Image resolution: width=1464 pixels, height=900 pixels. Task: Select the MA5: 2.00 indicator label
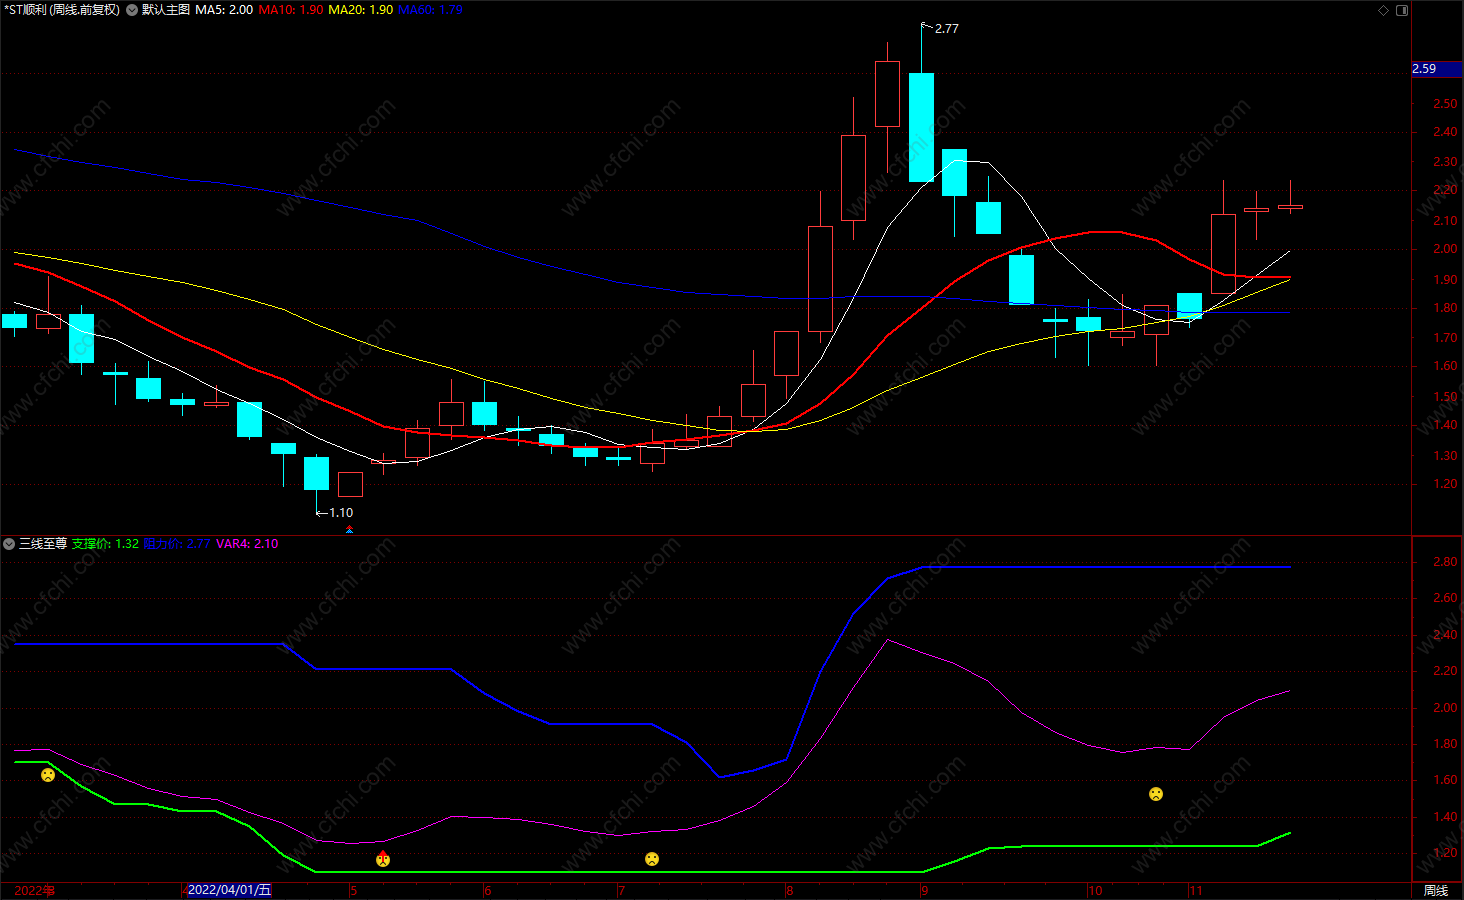(x=224, y=10)
